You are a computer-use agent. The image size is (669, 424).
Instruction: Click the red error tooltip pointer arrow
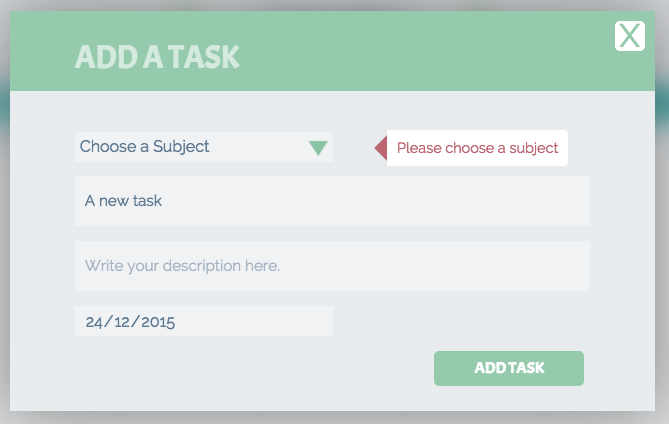pos(381,148)
